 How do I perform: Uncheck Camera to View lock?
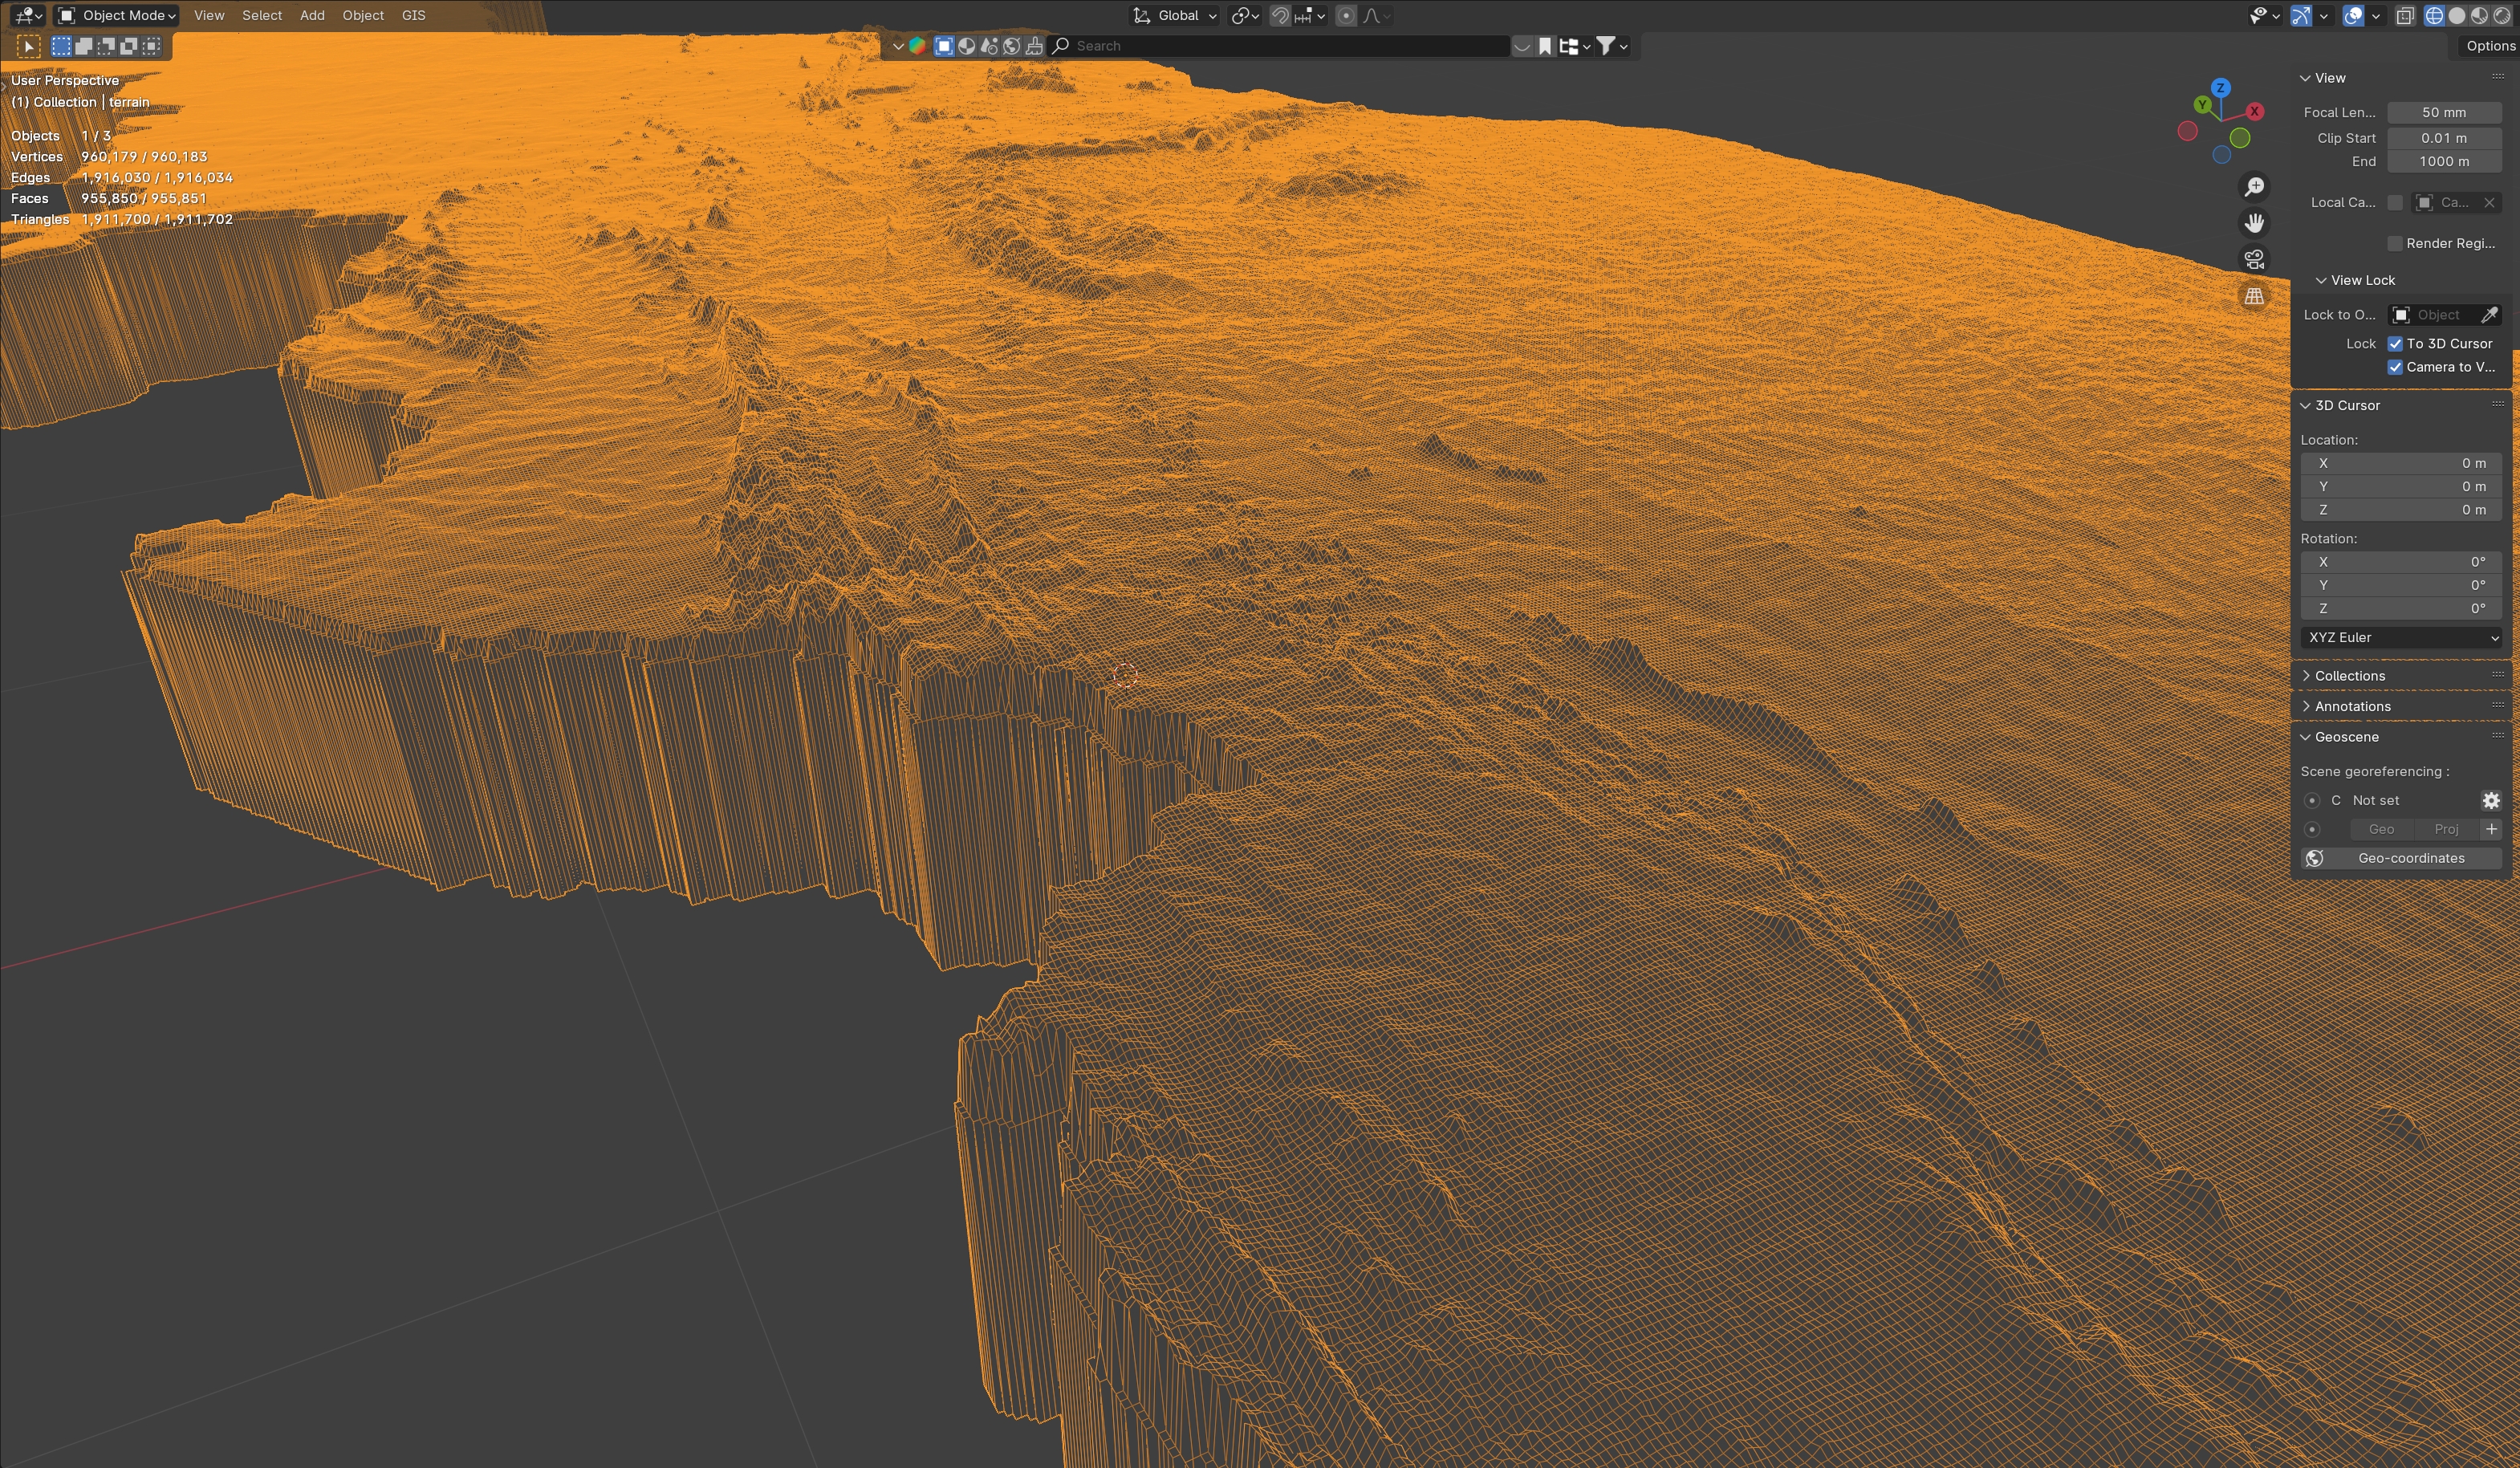point(2395,367)
